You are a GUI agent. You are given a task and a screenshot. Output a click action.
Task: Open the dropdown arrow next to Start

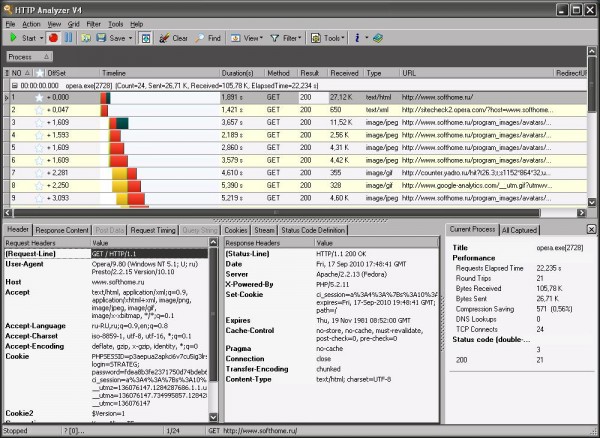point(41,38)
